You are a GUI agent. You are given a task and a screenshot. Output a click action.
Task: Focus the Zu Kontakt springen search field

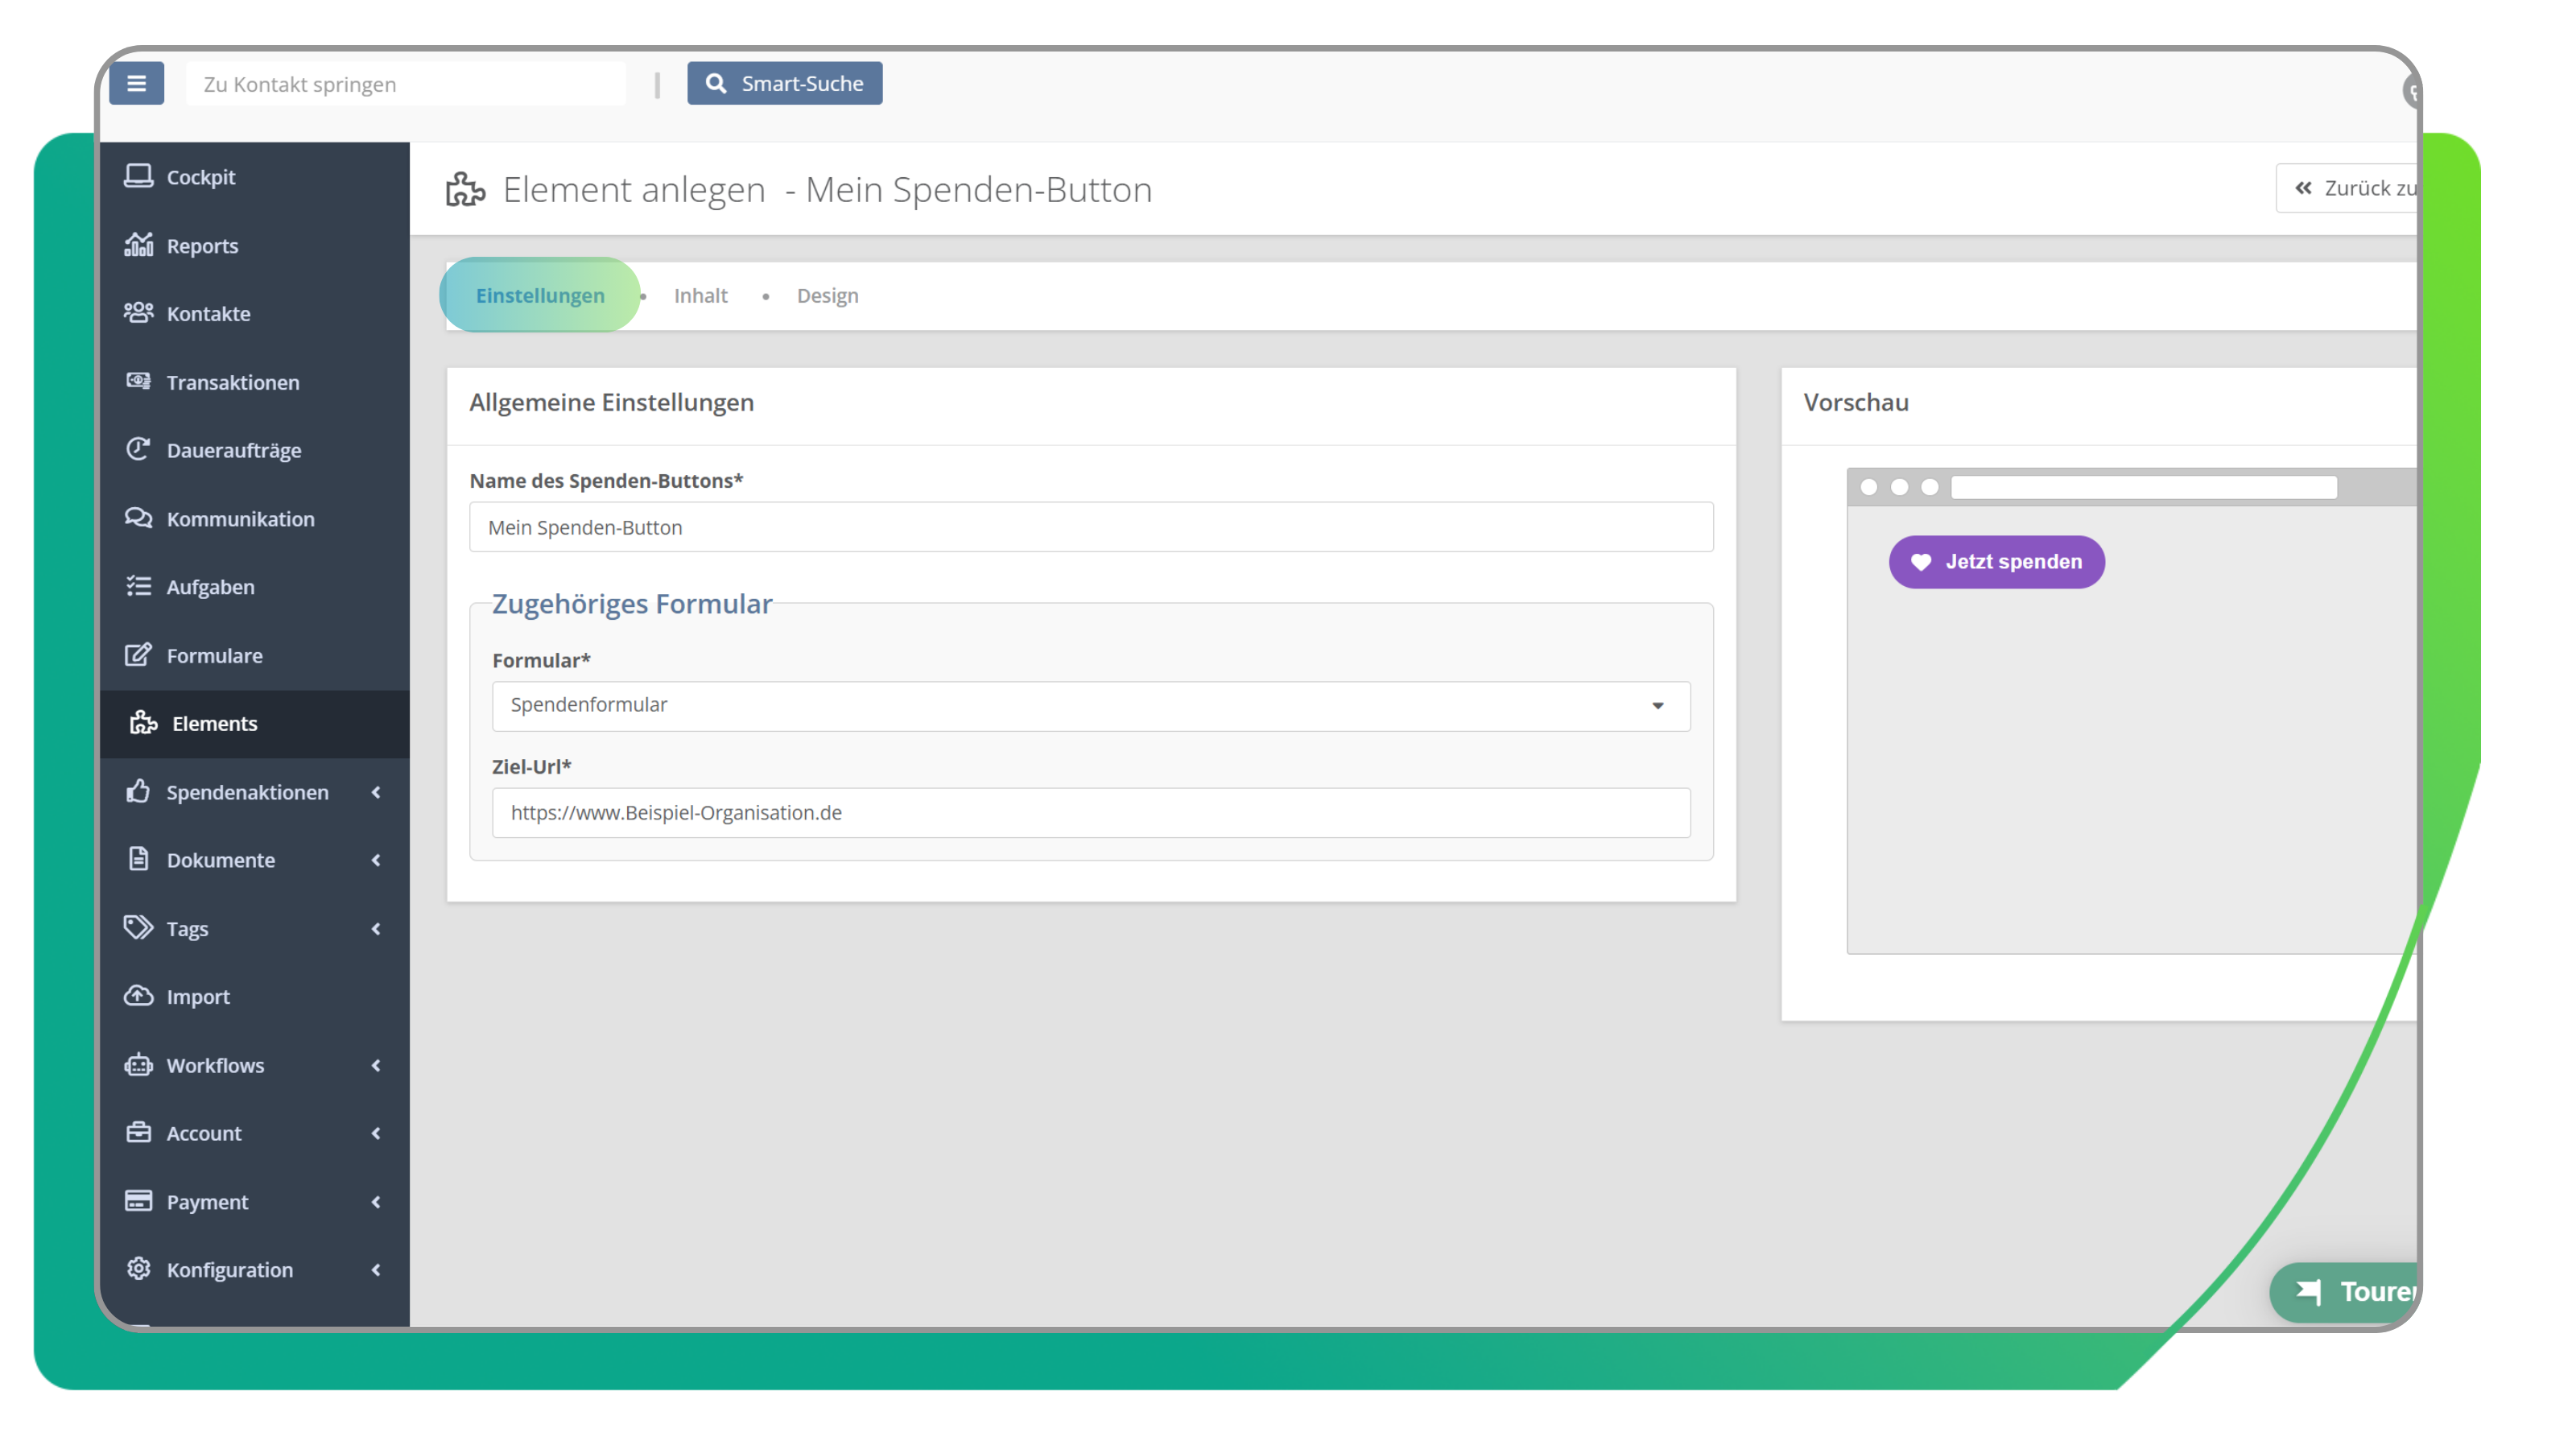pos(405,85)
